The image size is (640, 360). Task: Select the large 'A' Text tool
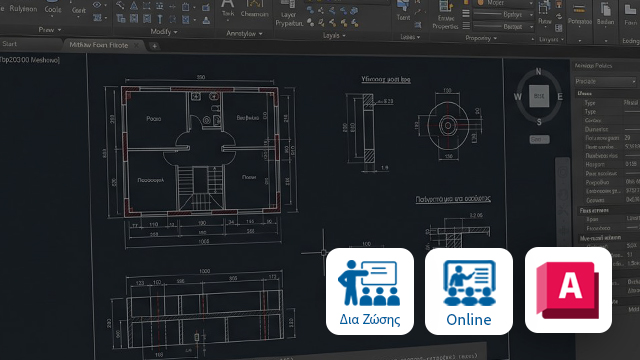click(x=227, y=8)
